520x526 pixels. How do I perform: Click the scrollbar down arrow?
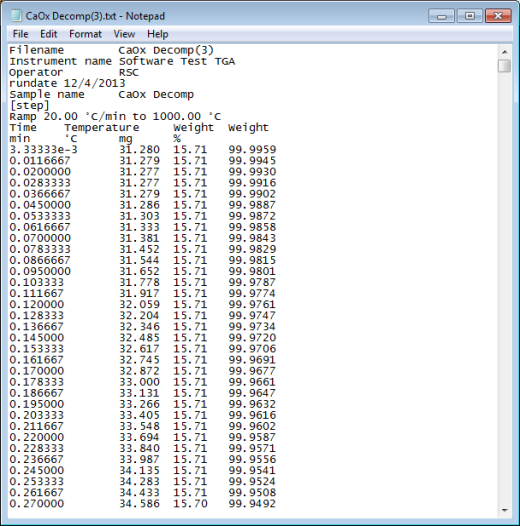click(x=505, y=510)
